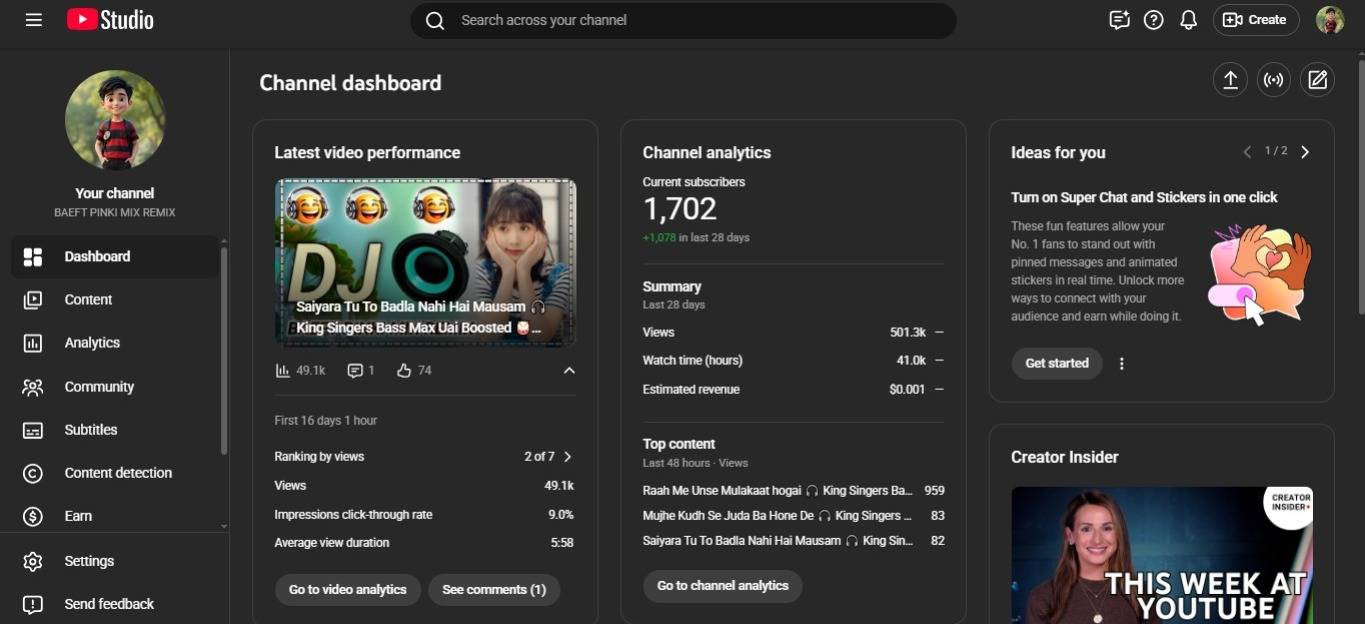Image resolution: width=1365 pixels, height=624 pixels.
Task: Open Analytics in the sidebar
Action: click(92, 343)
